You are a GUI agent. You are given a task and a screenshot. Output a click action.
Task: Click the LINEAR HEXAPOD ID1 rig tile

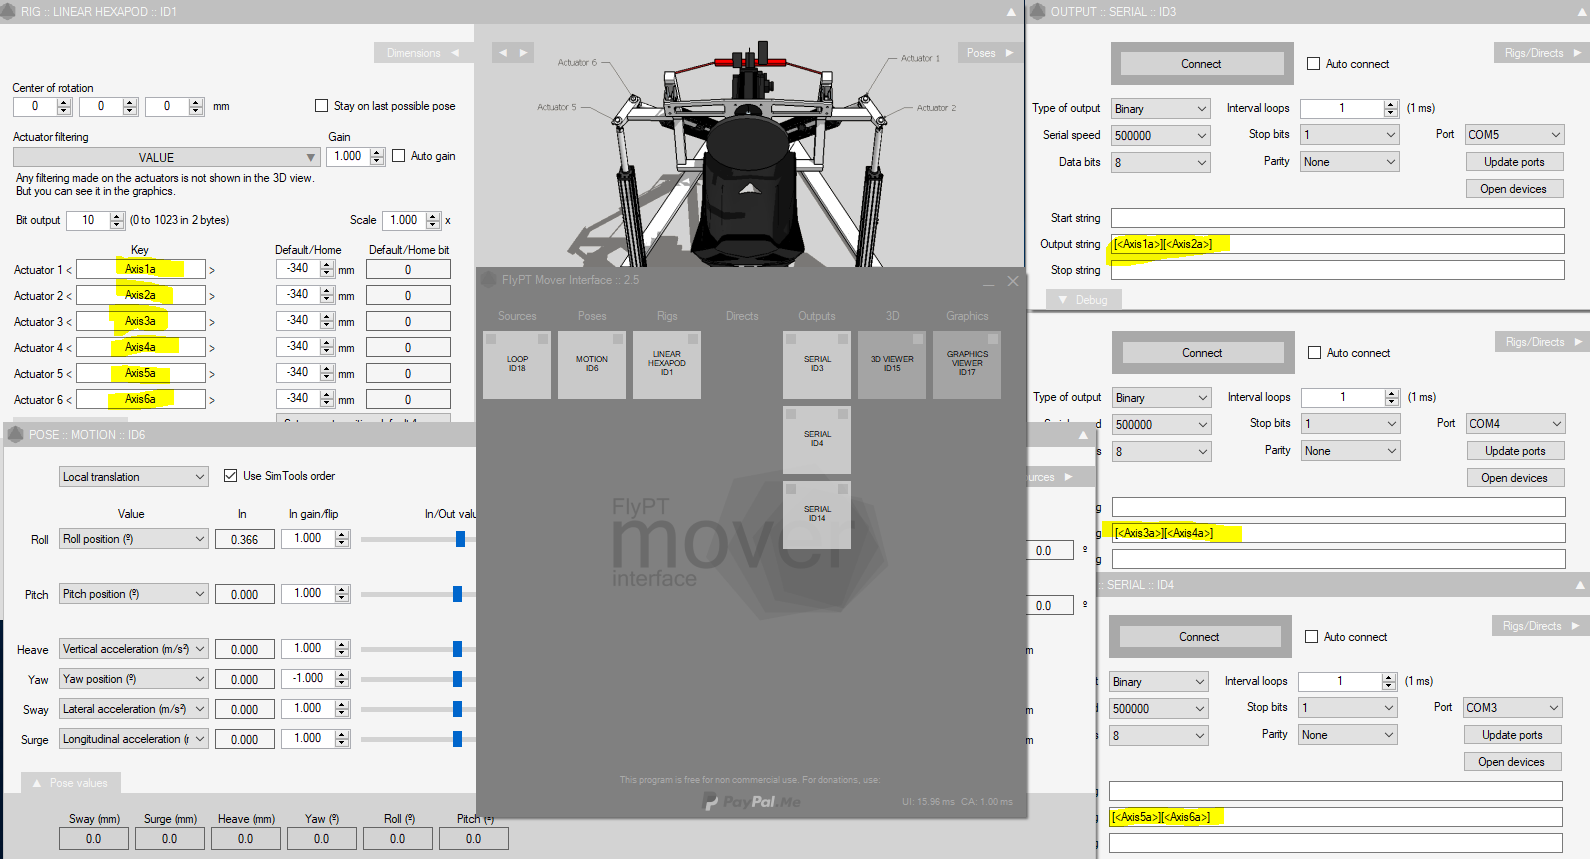(667, 365)
